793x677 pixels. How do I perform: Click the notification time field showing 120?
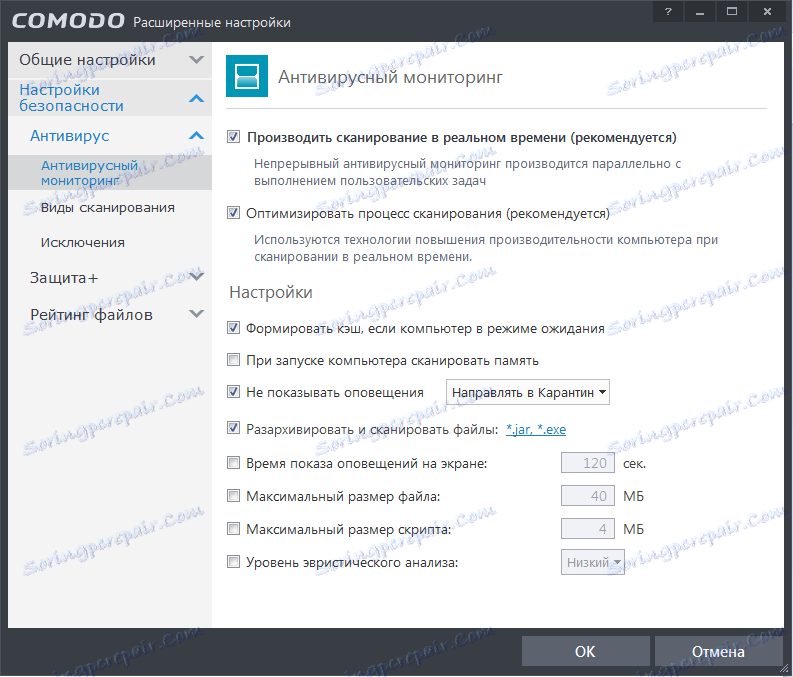tap(588, 463)
